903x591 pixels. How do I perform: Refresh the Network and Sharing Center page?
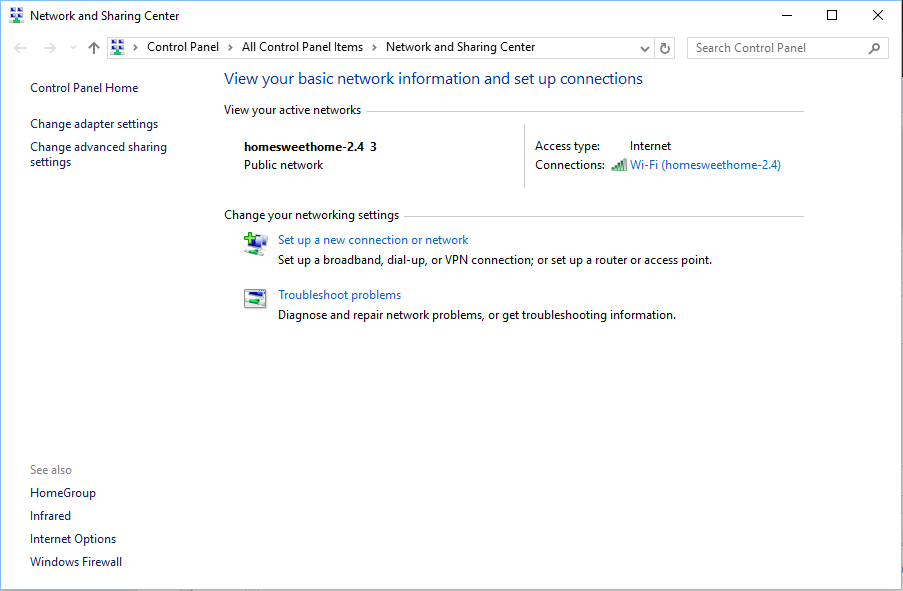click(666, 48)
